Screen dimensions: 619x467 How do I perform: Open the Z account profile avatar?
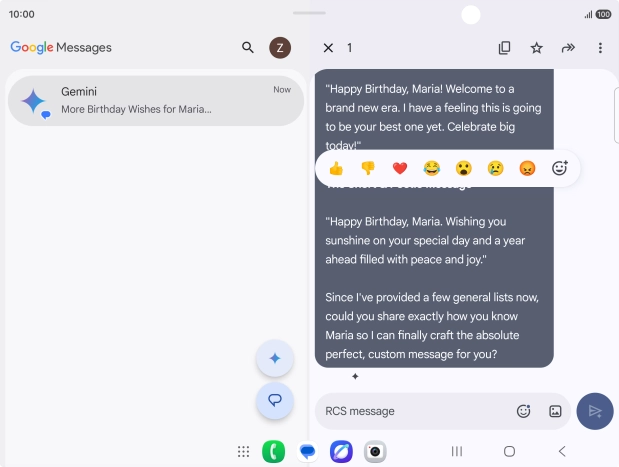(280, 48)
